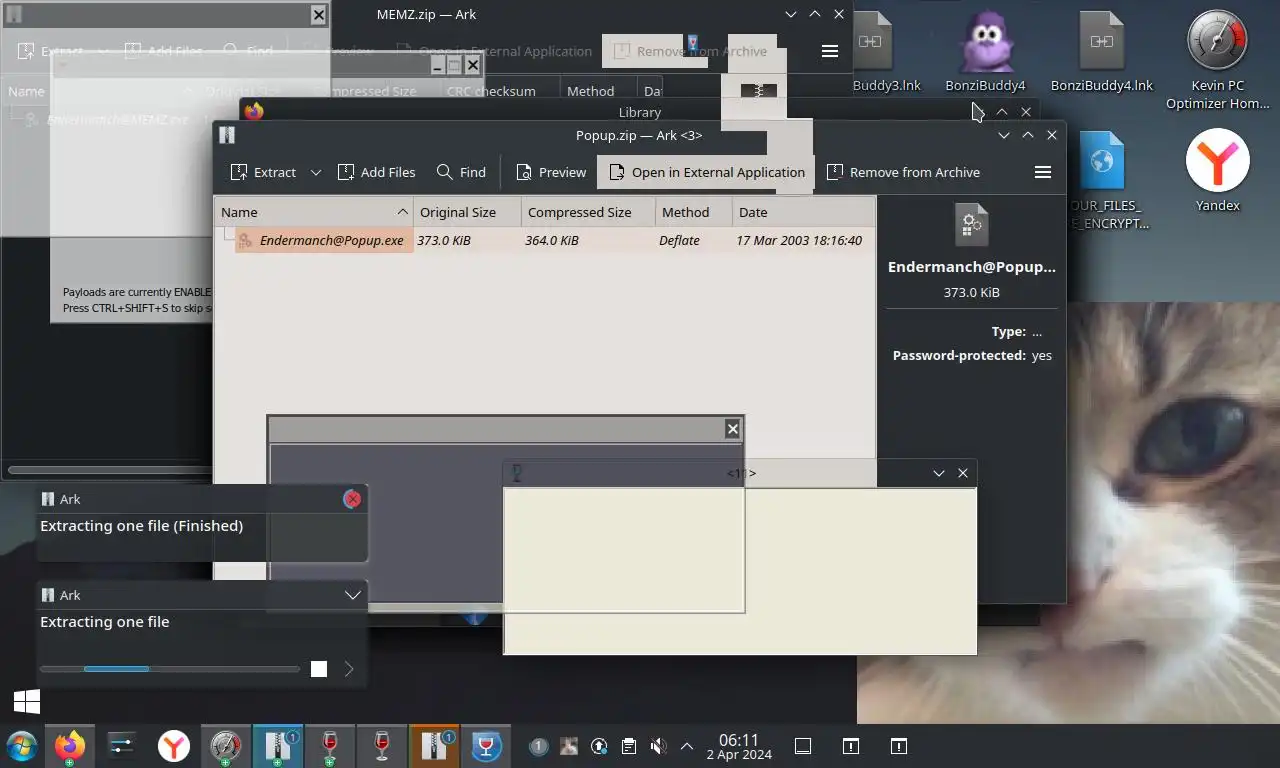Click Remove from Archive in MEMZ.zip window
The image size is (1280, 768).
pyautogui.click(x=690, y=51)
